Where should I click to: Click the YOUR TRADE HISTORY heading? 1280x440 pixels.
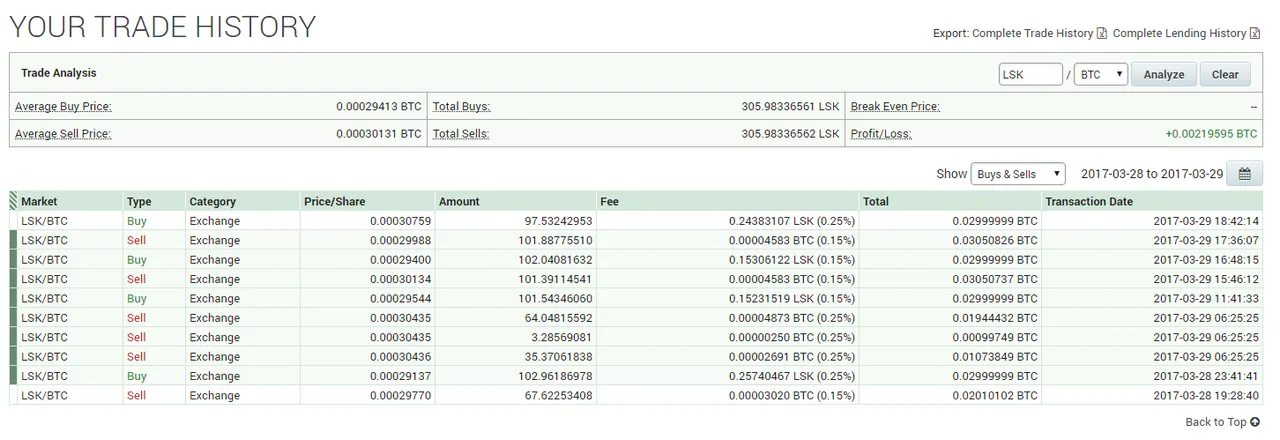point(163,27)
